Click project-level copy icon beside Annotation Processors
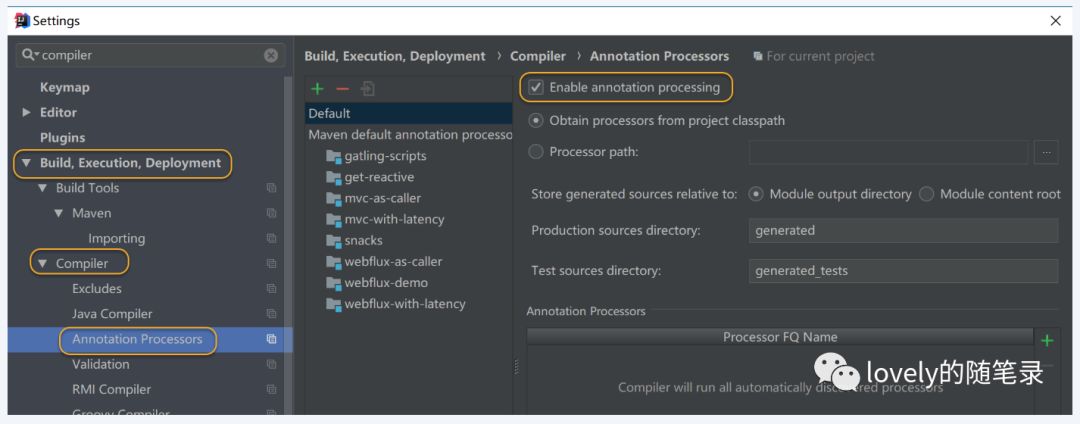The width and height of the screenshot is (1080, 424). pos(271,339)
